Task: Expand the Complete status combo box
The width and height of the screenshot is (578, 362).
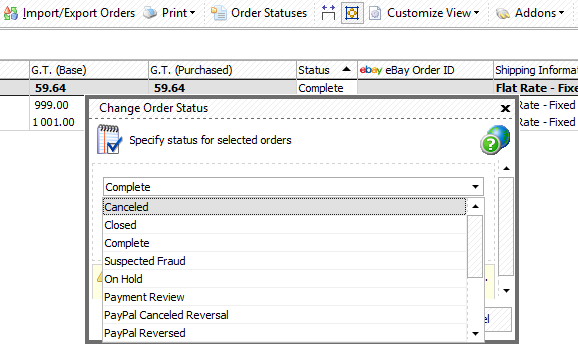Action: [293, 187]
